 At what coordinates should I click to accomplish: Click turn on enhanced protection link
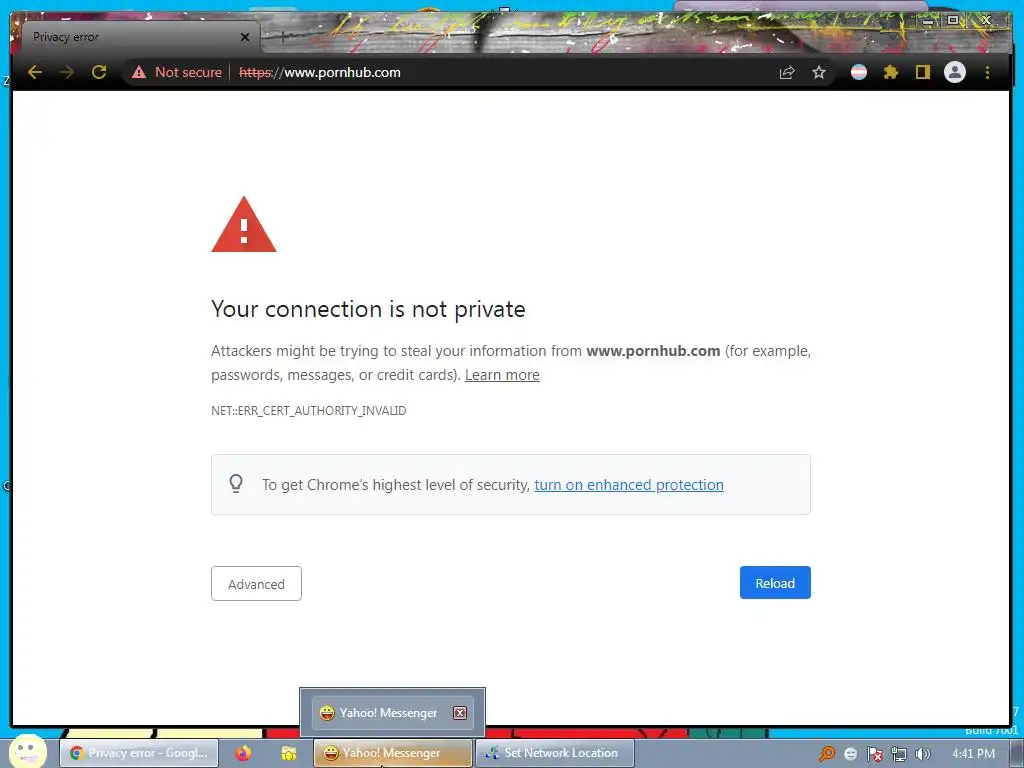(x=629, y=485)
